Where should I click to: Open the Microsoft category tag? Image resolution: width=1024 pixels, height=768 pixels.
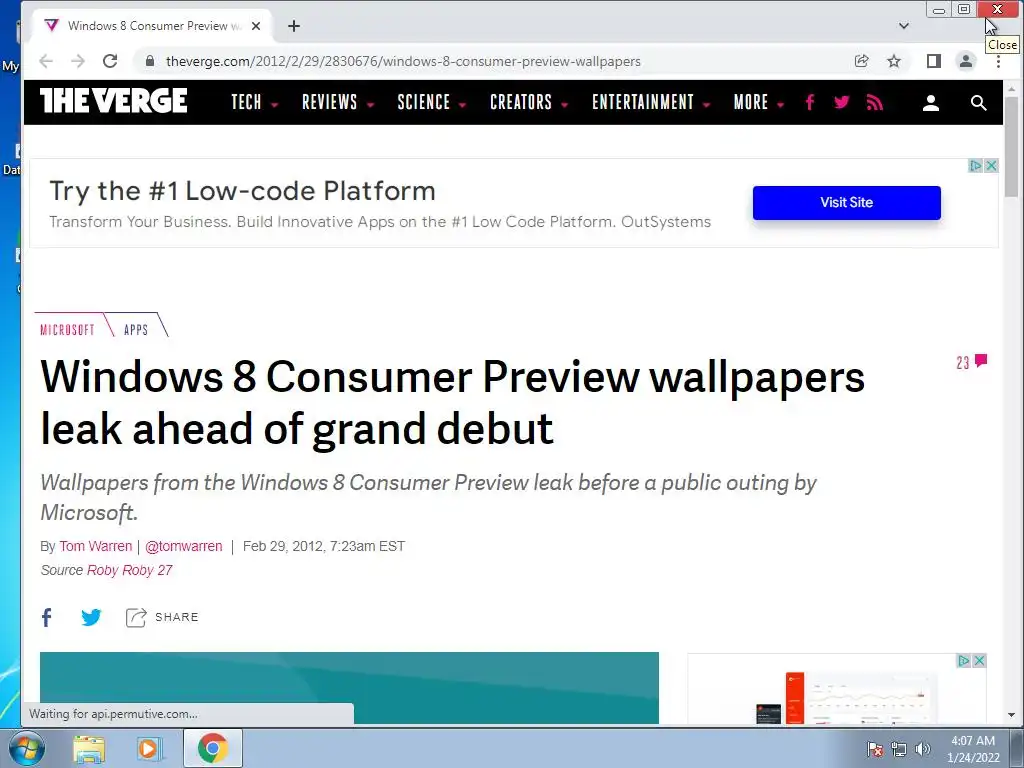67,330
